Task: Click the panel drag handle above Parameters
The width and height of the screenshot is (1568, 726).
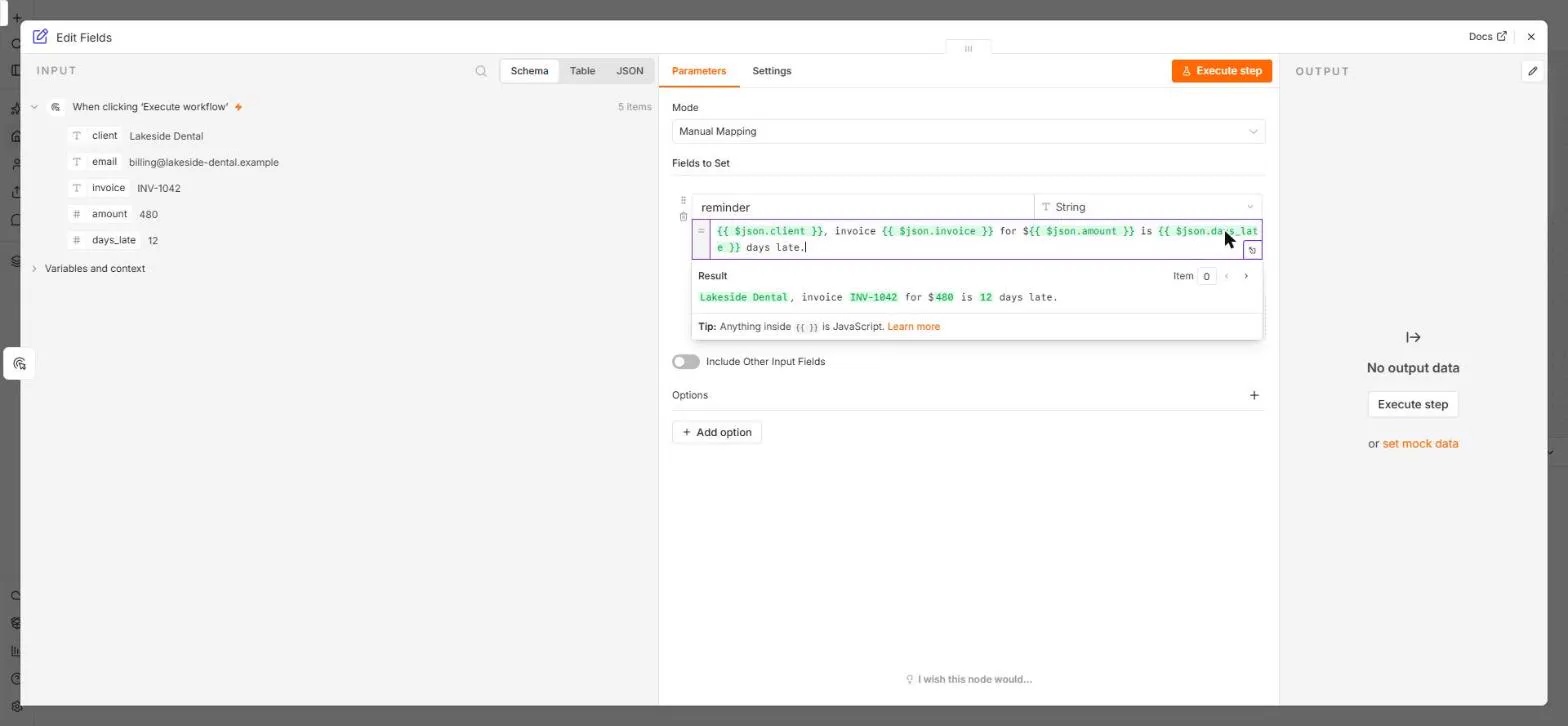Action: point(968,48)
